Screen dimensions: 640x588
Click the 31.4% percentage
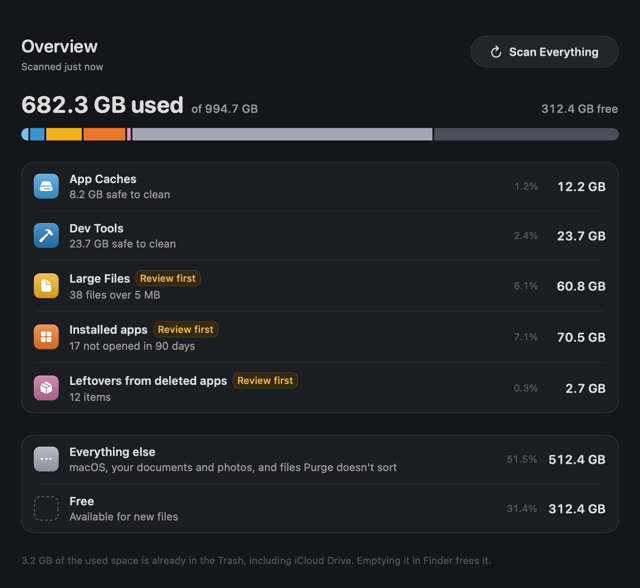(x=522, y=509)
